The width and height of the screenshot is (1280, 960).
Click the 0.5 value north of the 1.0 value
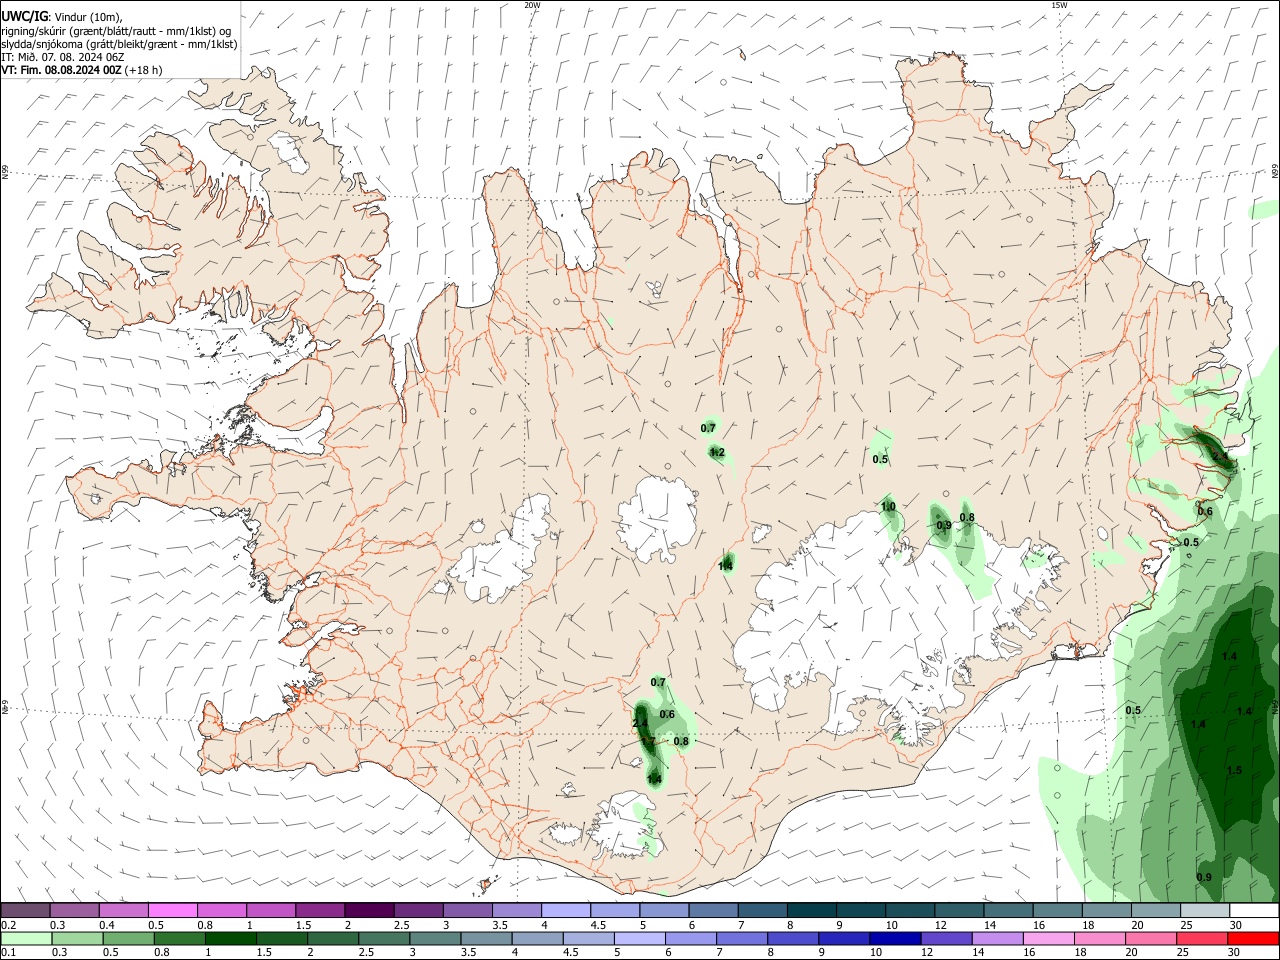click(880, 460)
